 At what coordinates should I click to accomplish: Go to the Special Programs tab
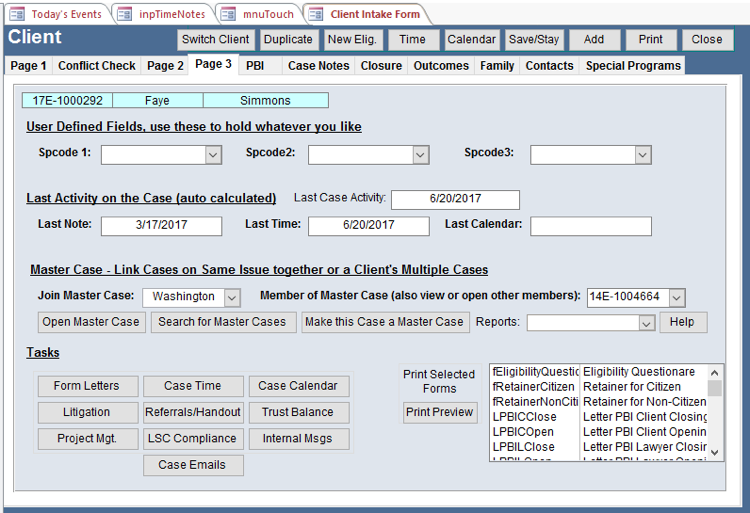pyautogui.click(x=633, y=66)
